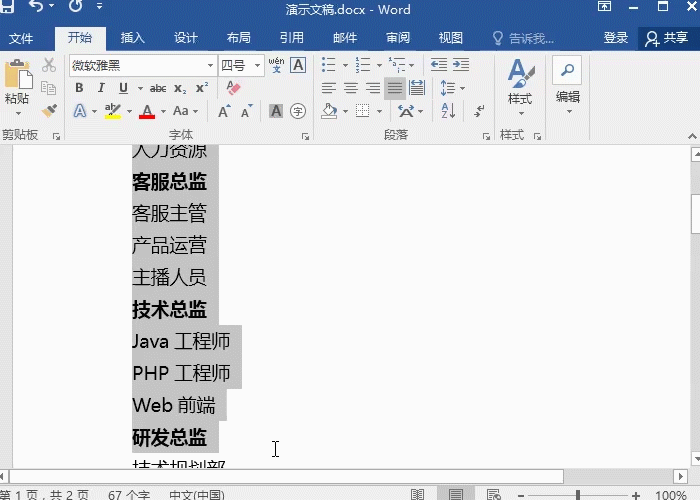This screenshot has height=500, width=700.
Task: Click the character border icon
Action: tap(298, 65)
